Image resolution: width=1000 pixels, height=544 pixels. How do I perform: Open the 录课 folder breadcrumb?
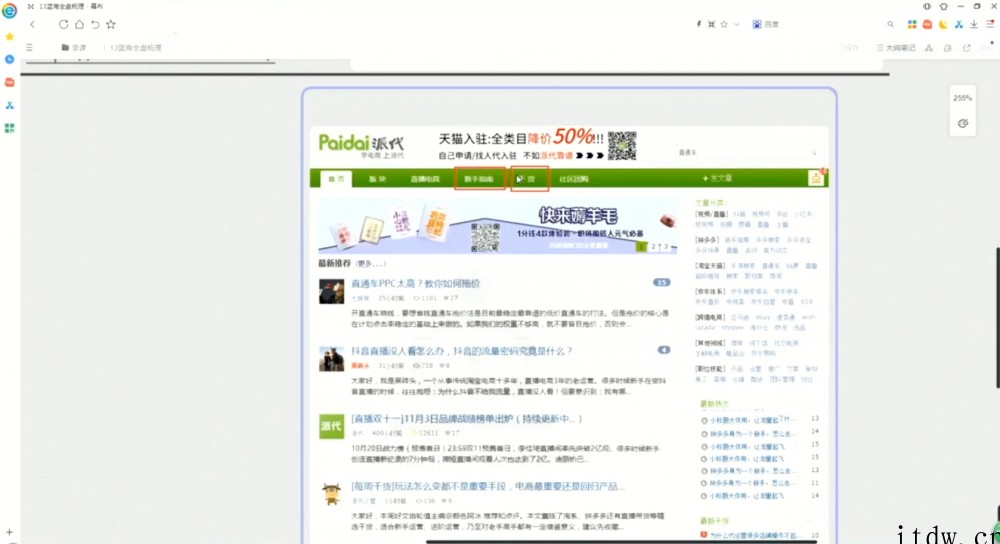(73, 48)
